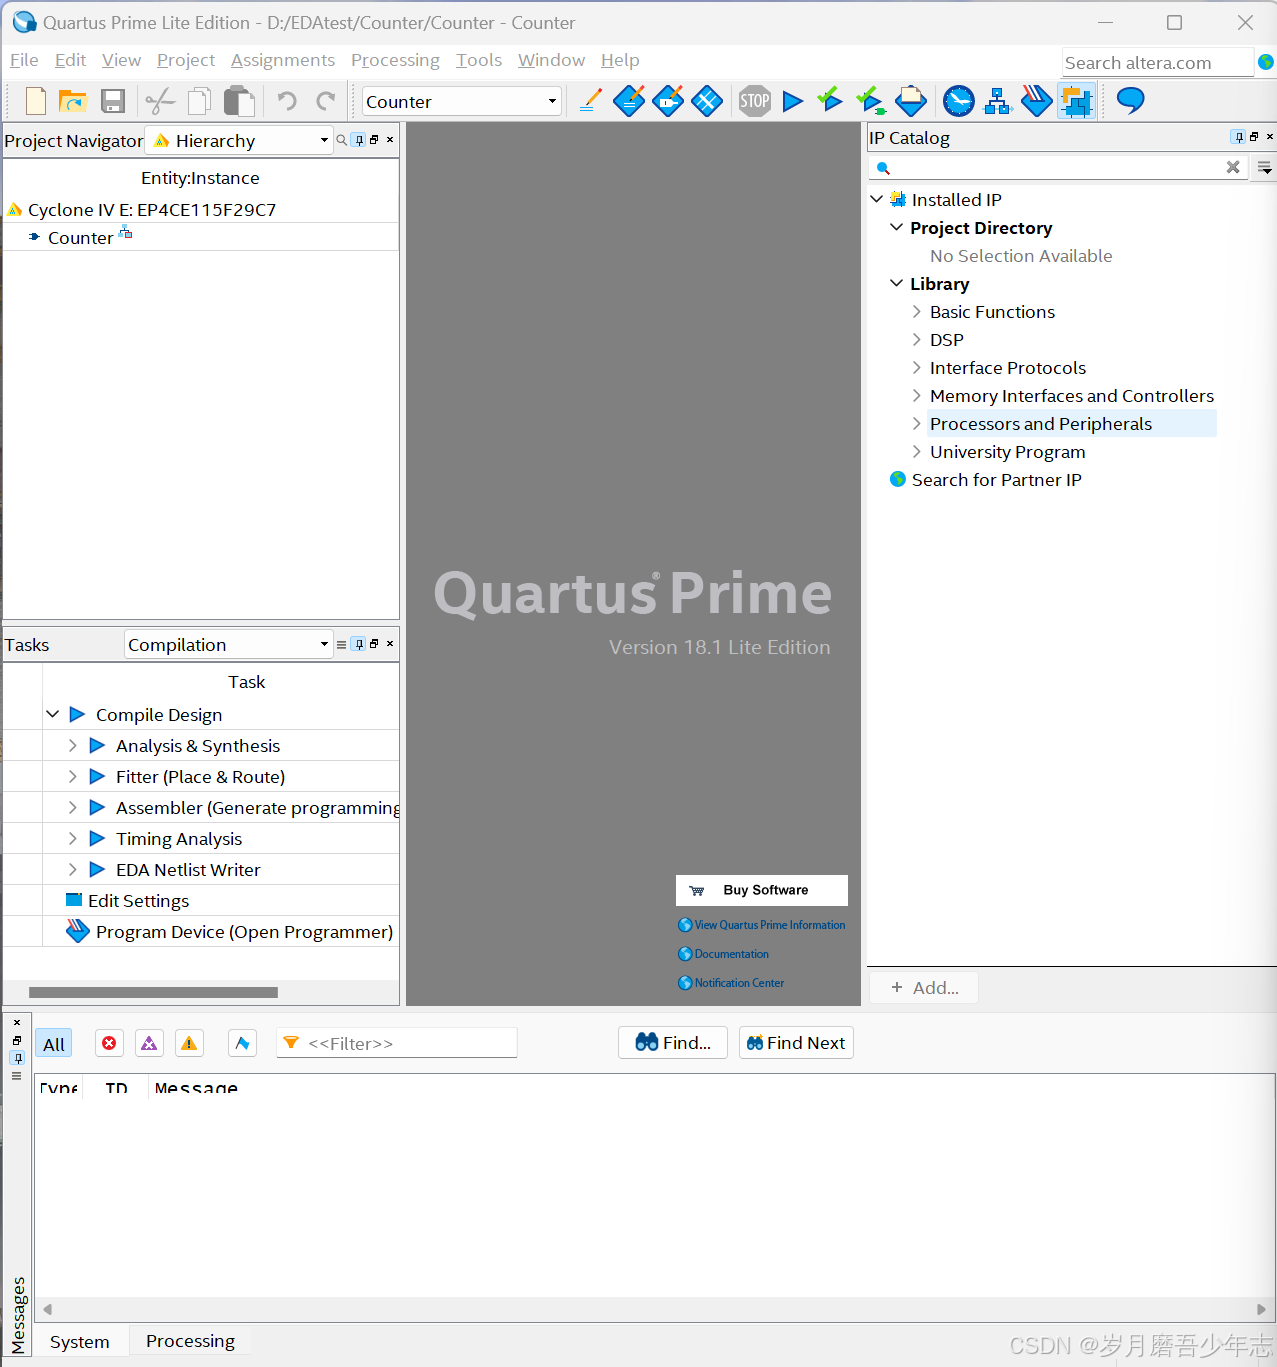Click the Copy icon in toolbar
This screenshot has height=1367, width=1277.
200,101
